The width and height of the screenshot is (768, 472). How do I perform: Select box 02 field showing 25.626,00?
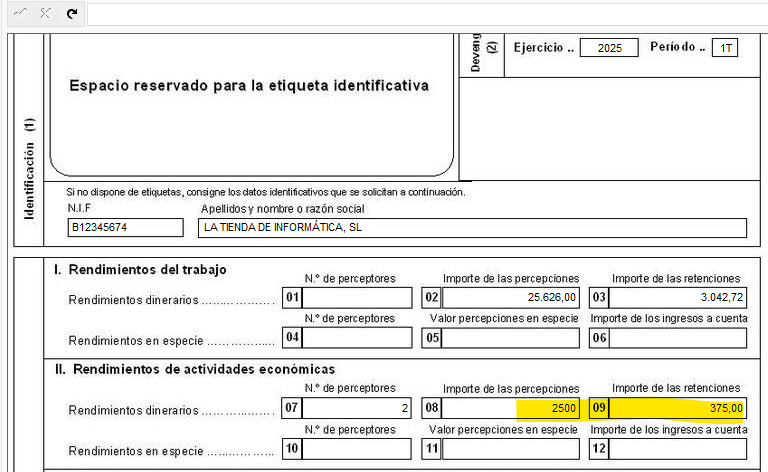tap(512, 298)
